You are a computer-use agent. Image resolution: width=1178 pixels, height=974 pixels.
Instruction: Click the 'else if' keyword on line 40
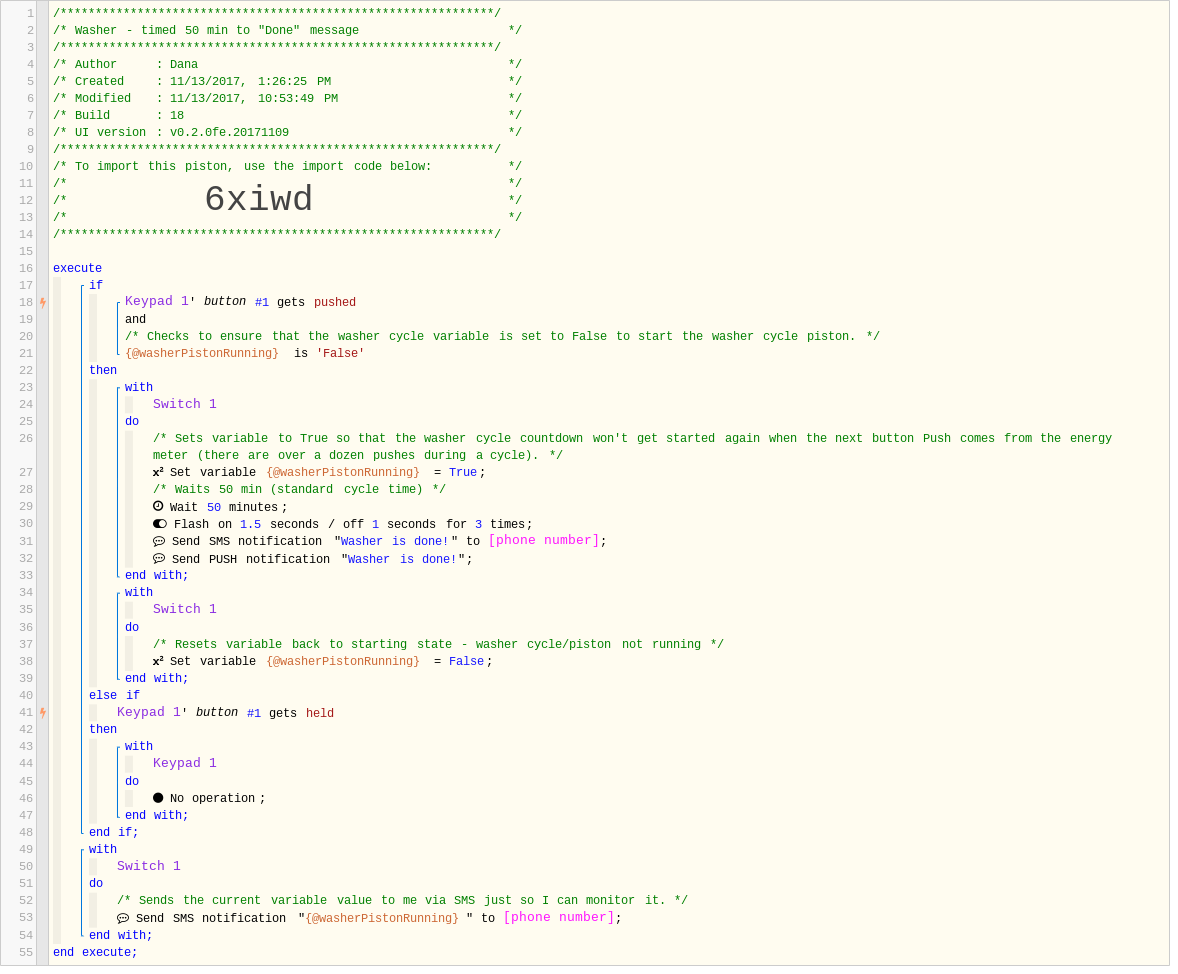(114, 696)
